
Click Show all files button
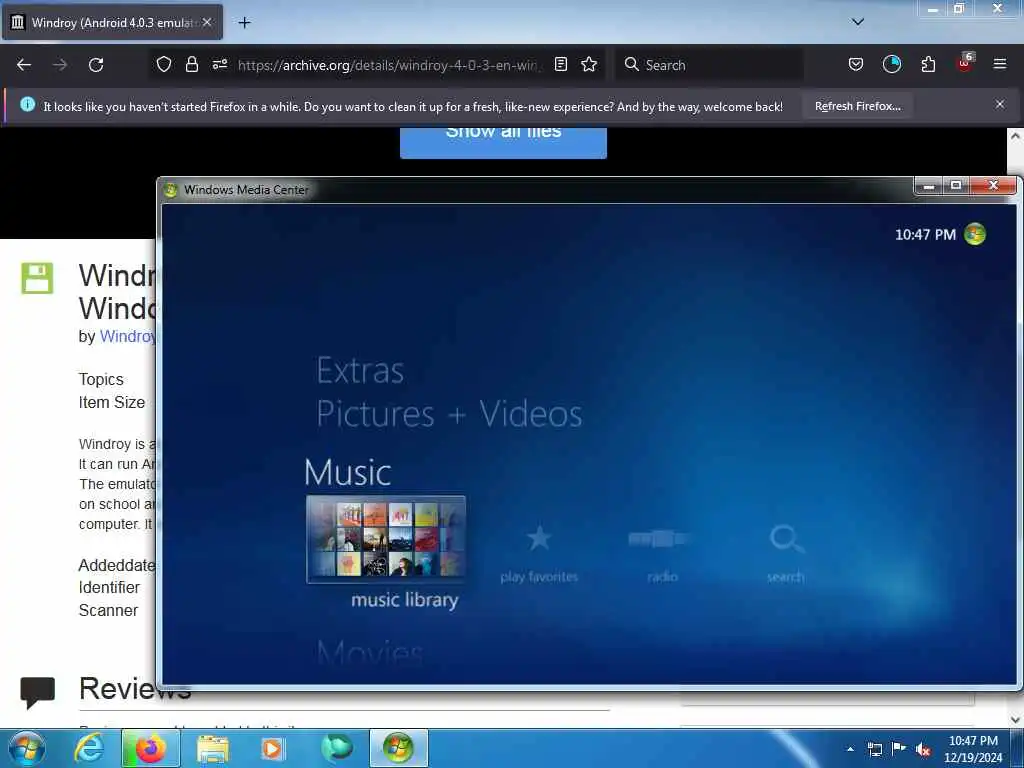pyautogui.click(x=503, y=142)
